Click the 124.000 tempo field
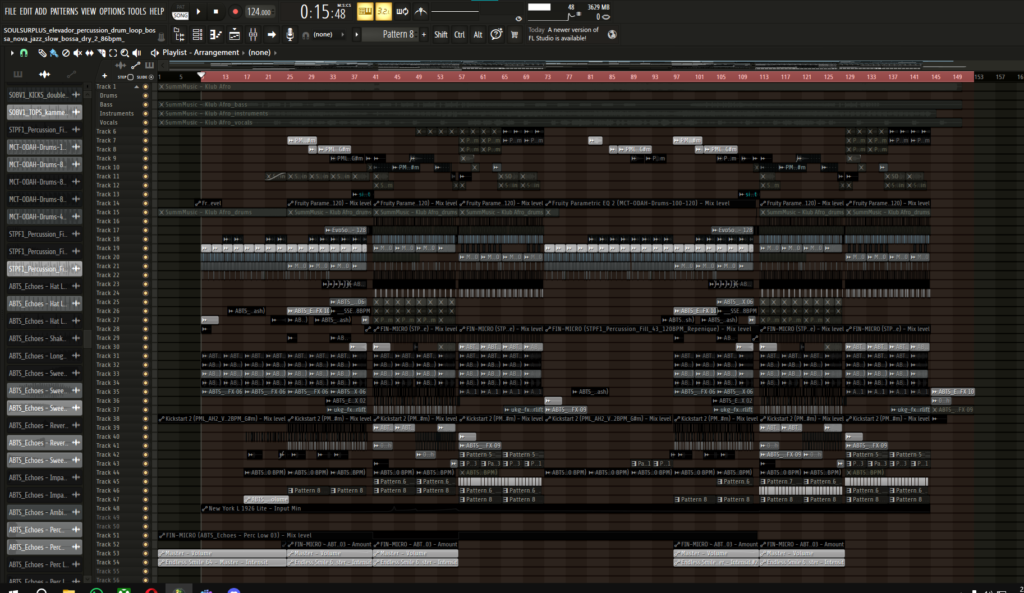The height and width of the screenshot is (593, 1024). coord(259,12)
